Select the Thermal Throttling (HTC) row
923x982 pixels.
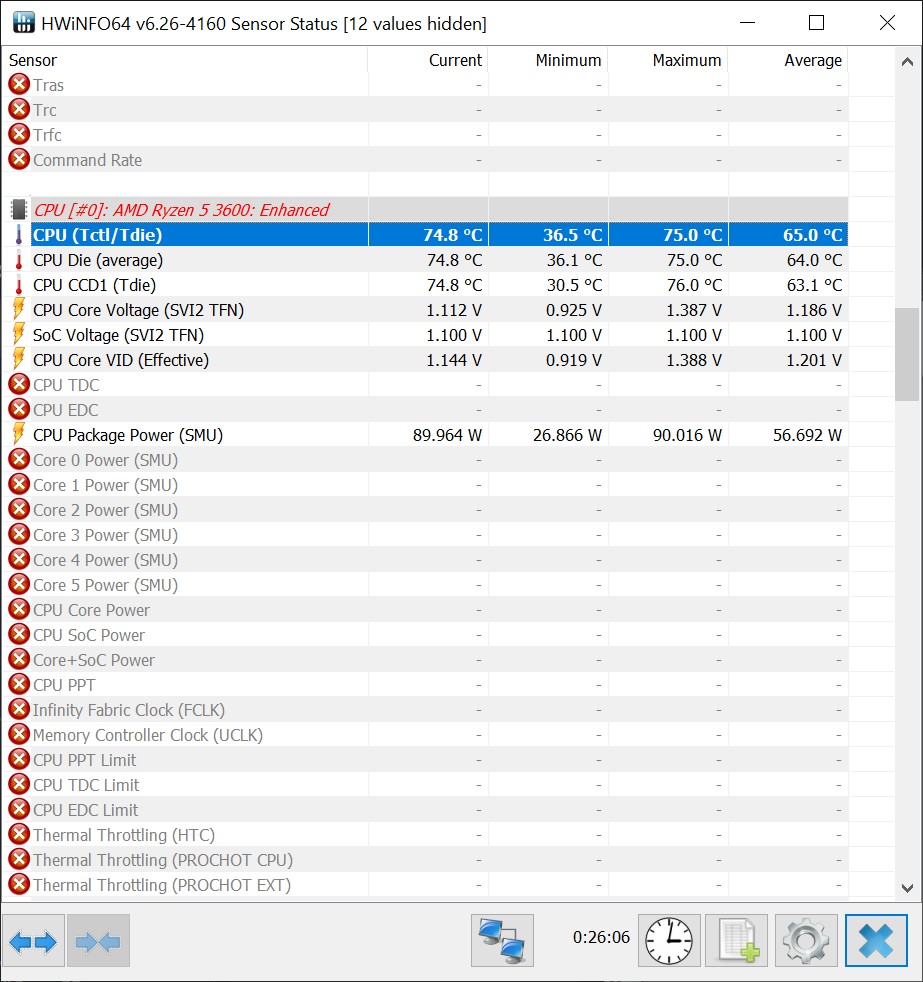pos(425,835)
